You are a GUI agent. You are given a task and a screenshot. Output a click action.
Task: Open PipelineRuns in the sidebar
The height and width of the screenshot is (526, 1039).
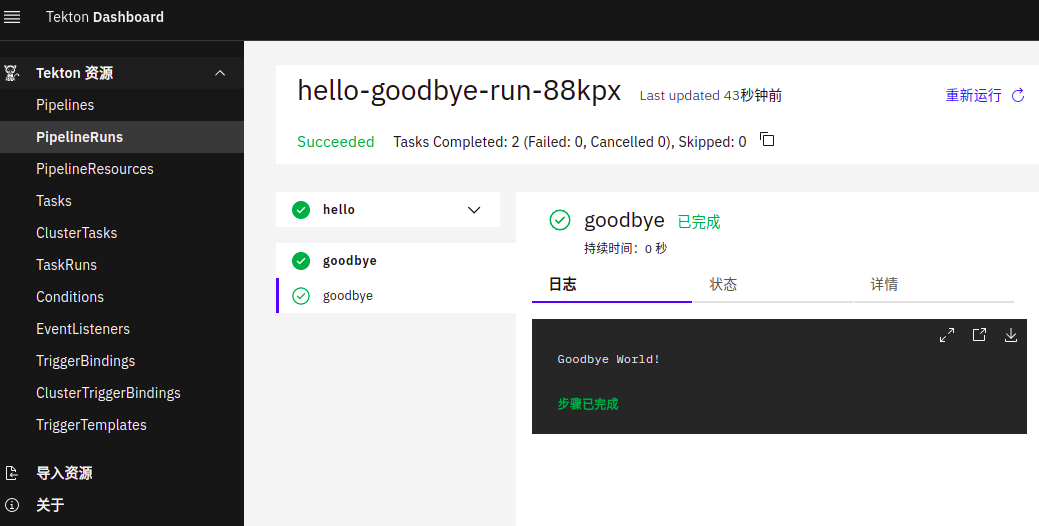pos(122,137)
